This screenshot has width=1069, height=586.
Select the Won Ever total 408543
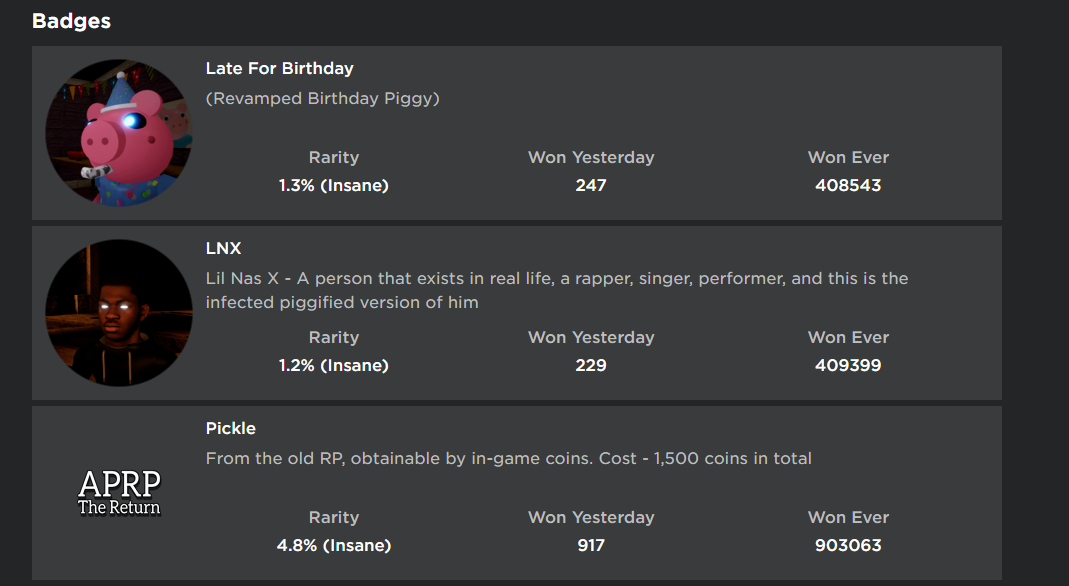pyautogui.click(x=848, y=185)
